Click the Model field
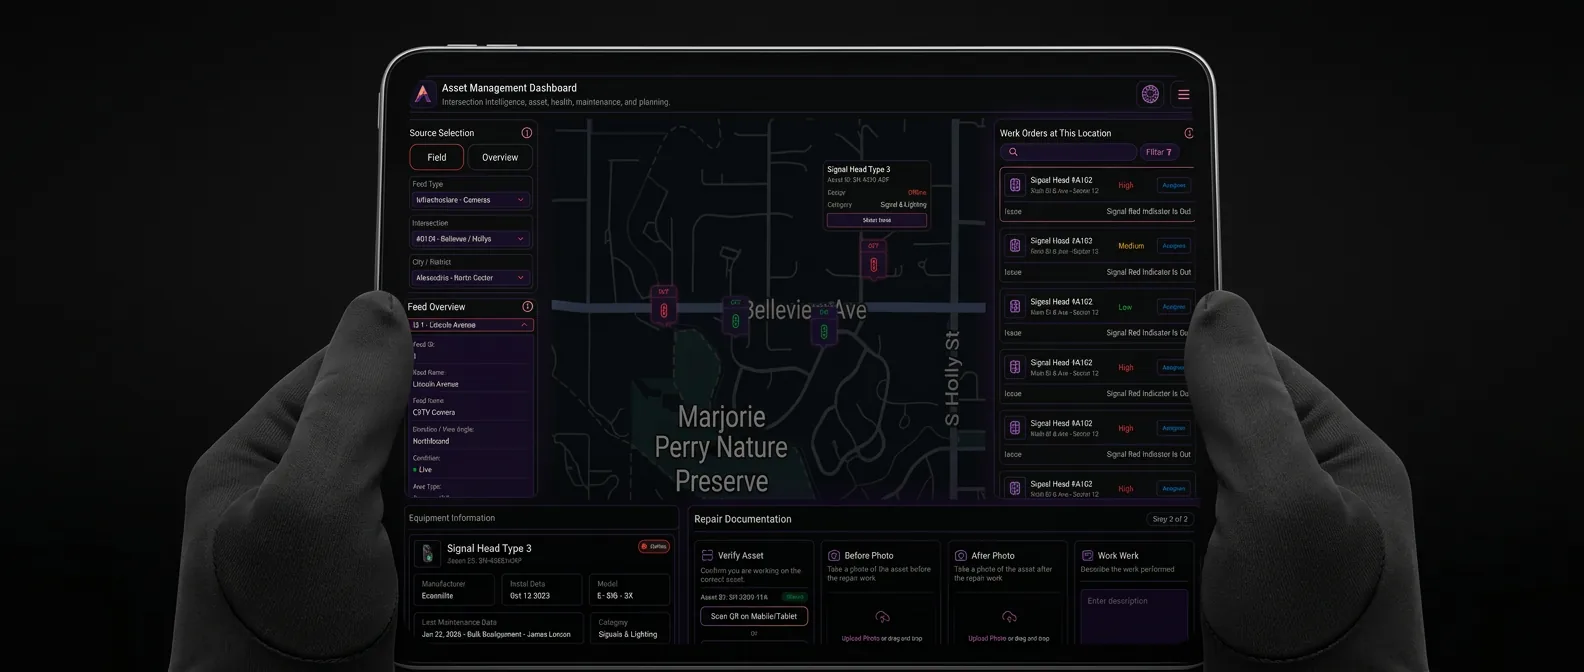This screenshot has height=672, width=1584. click(x=629, y=590)
